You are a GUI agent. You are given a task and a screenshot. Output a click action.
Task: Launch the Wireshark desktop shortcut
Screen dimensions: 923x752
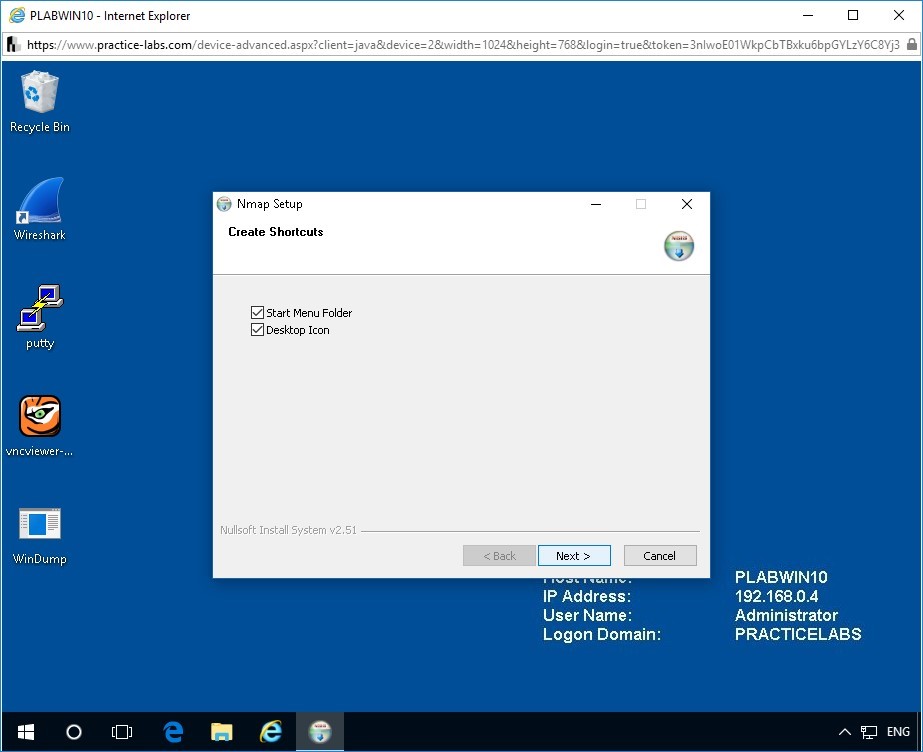tap(39, 209)
